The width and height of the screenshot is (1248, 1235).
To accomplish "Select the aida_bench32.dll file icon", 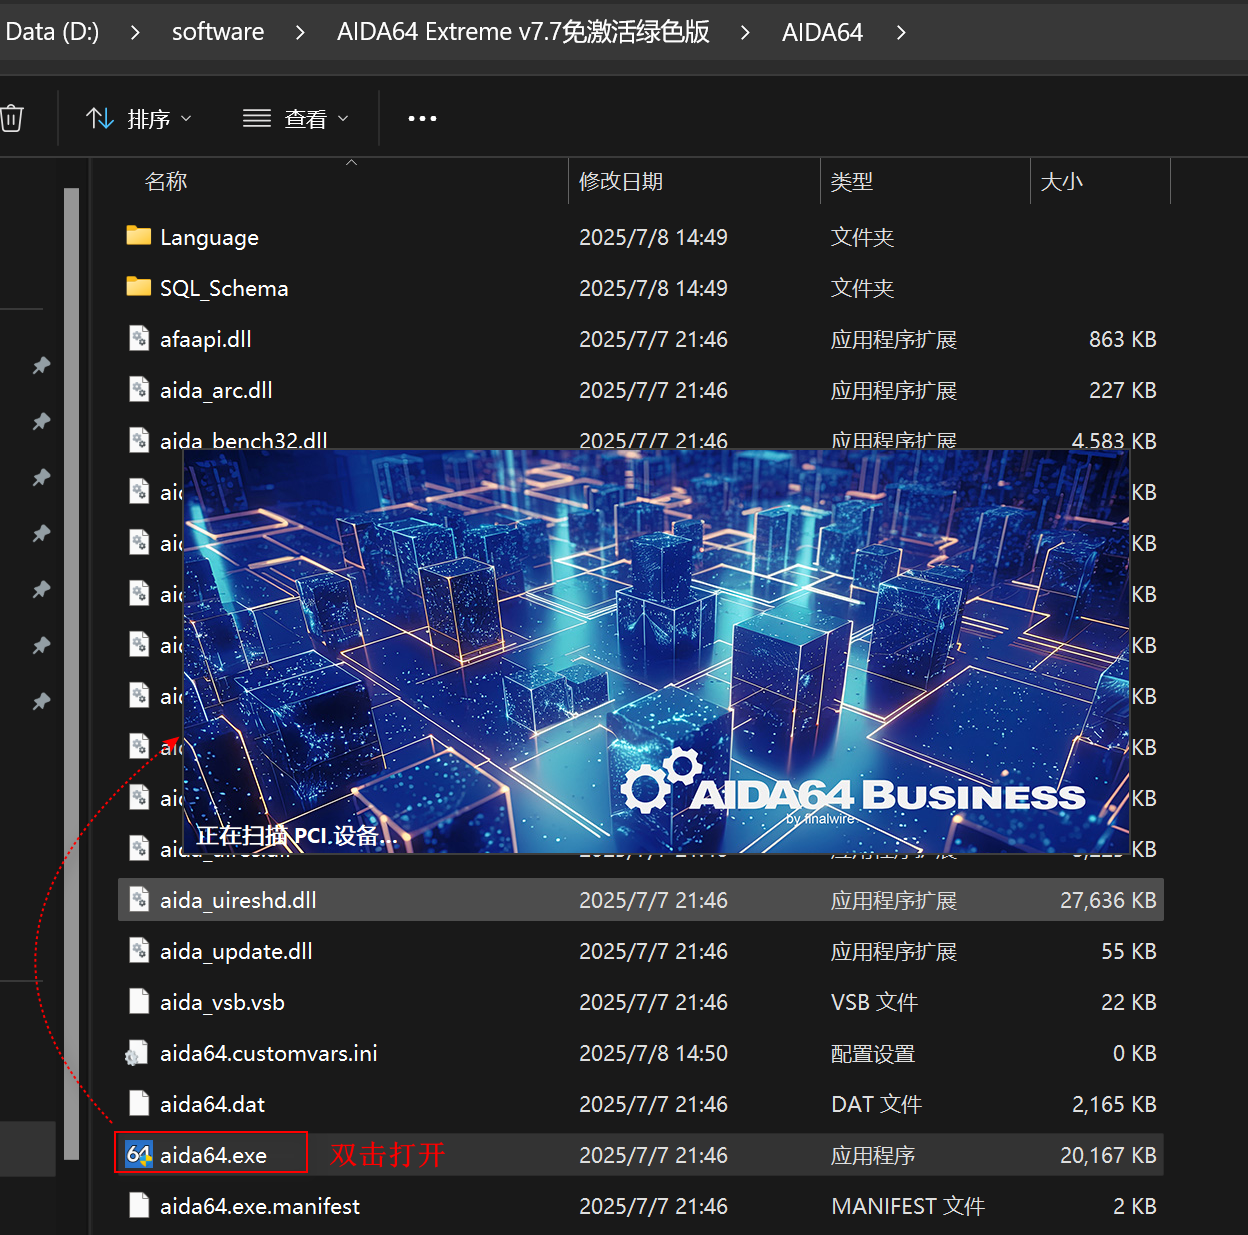I will pyautogui.click(x=139, y=438).
